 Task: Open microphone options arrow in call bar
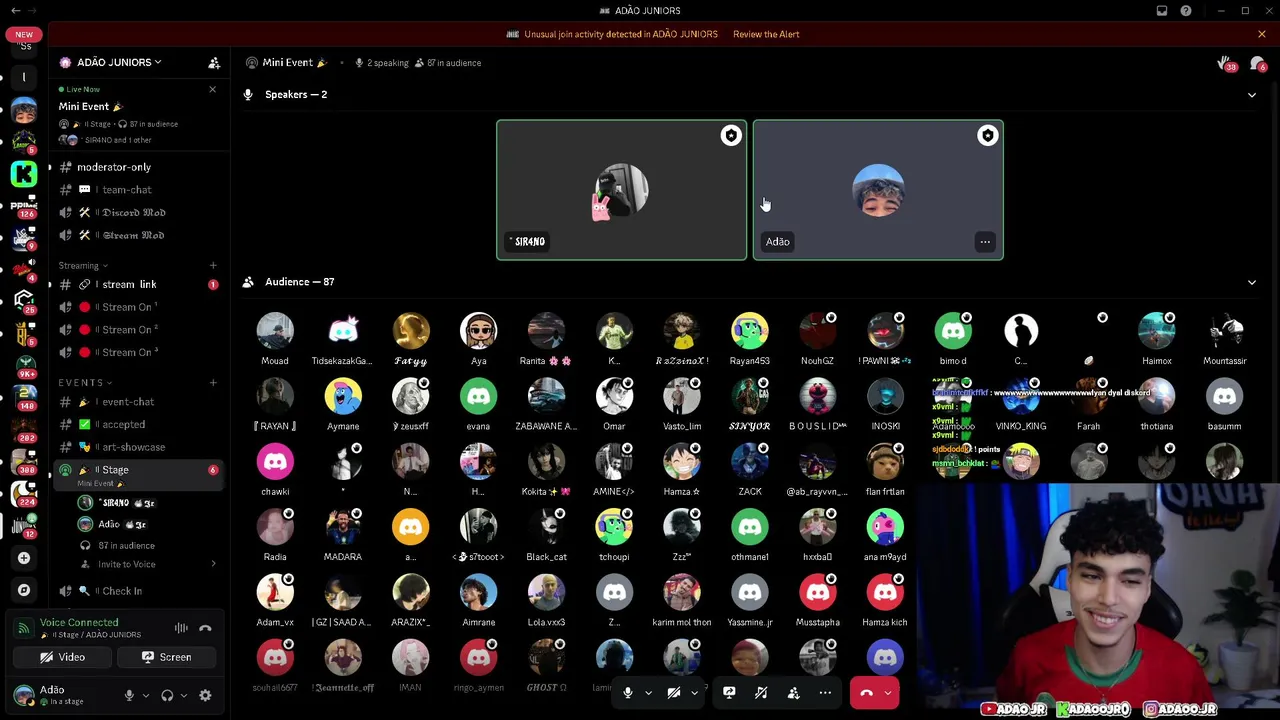[648, 692]
